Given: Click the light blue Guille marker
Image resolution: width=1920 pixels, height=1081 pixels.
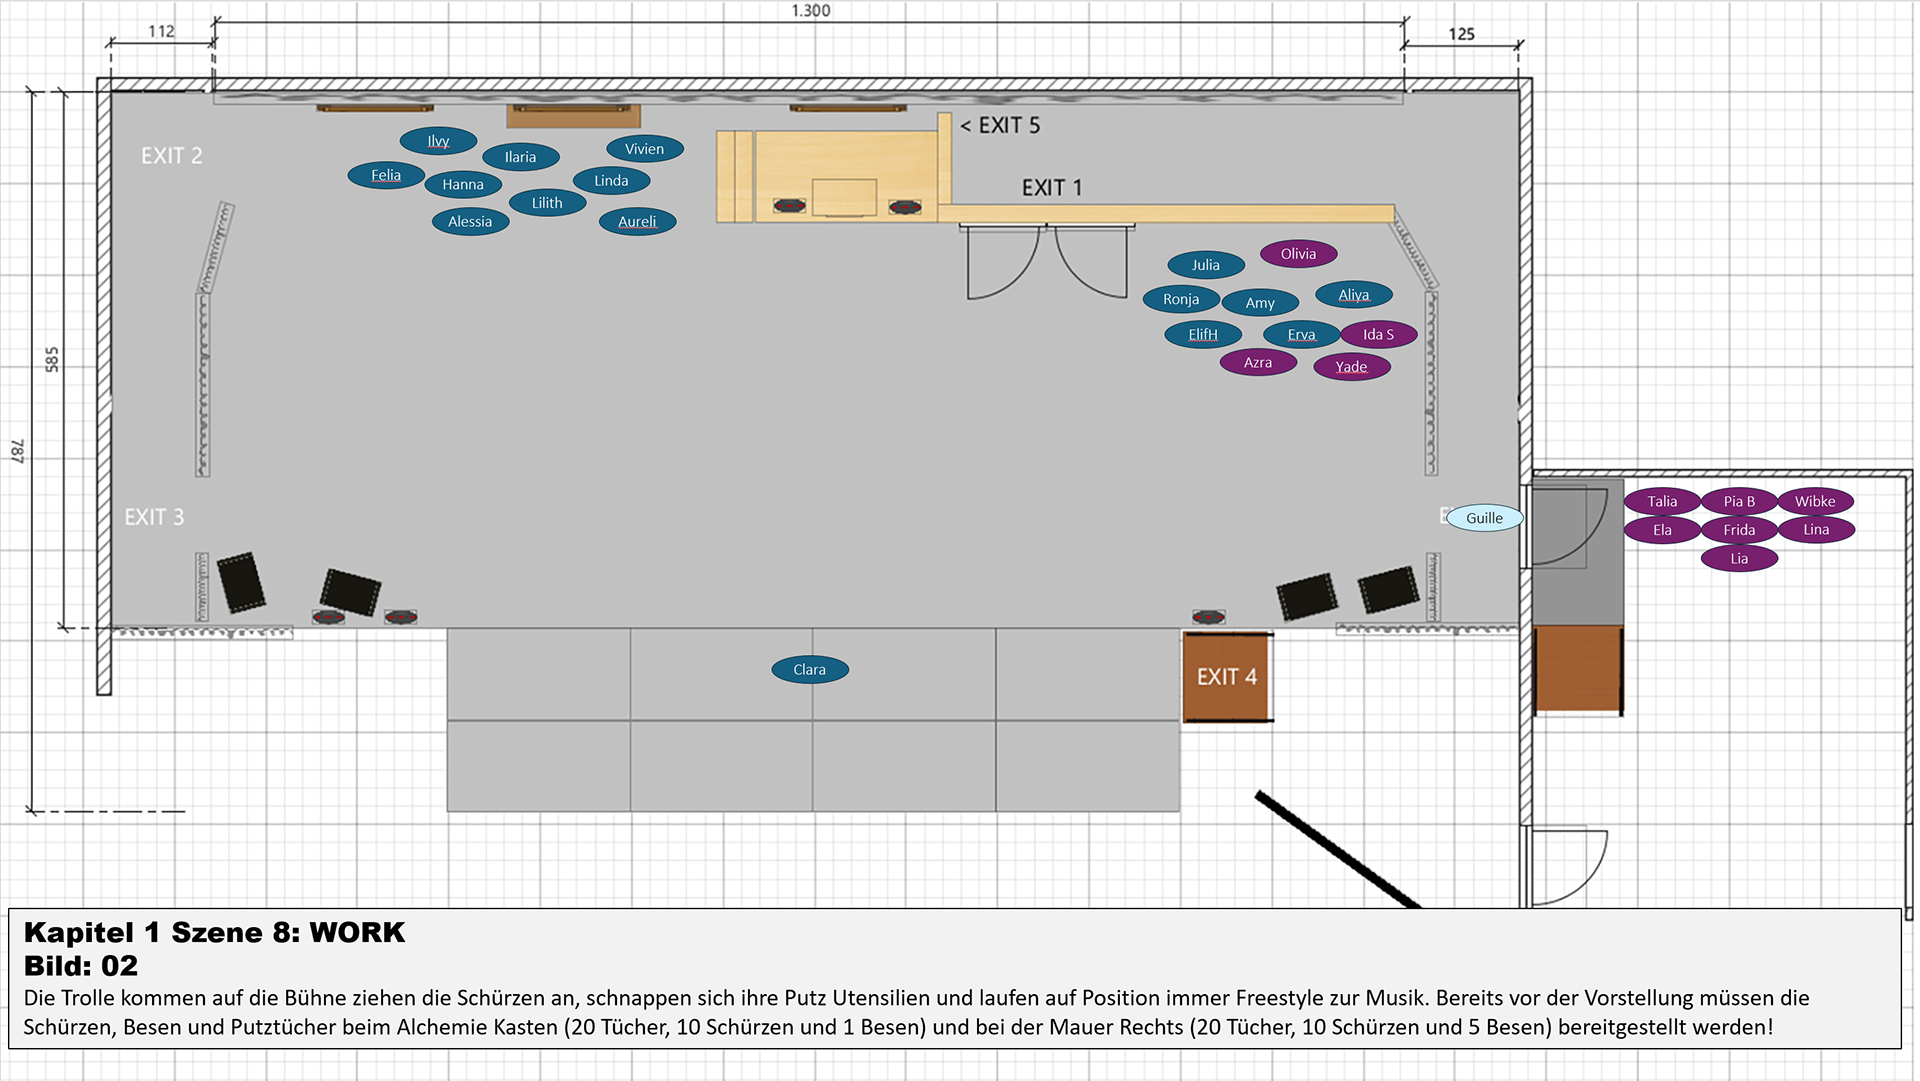Looking at the screenshot, I should [x=1484, y=518].
